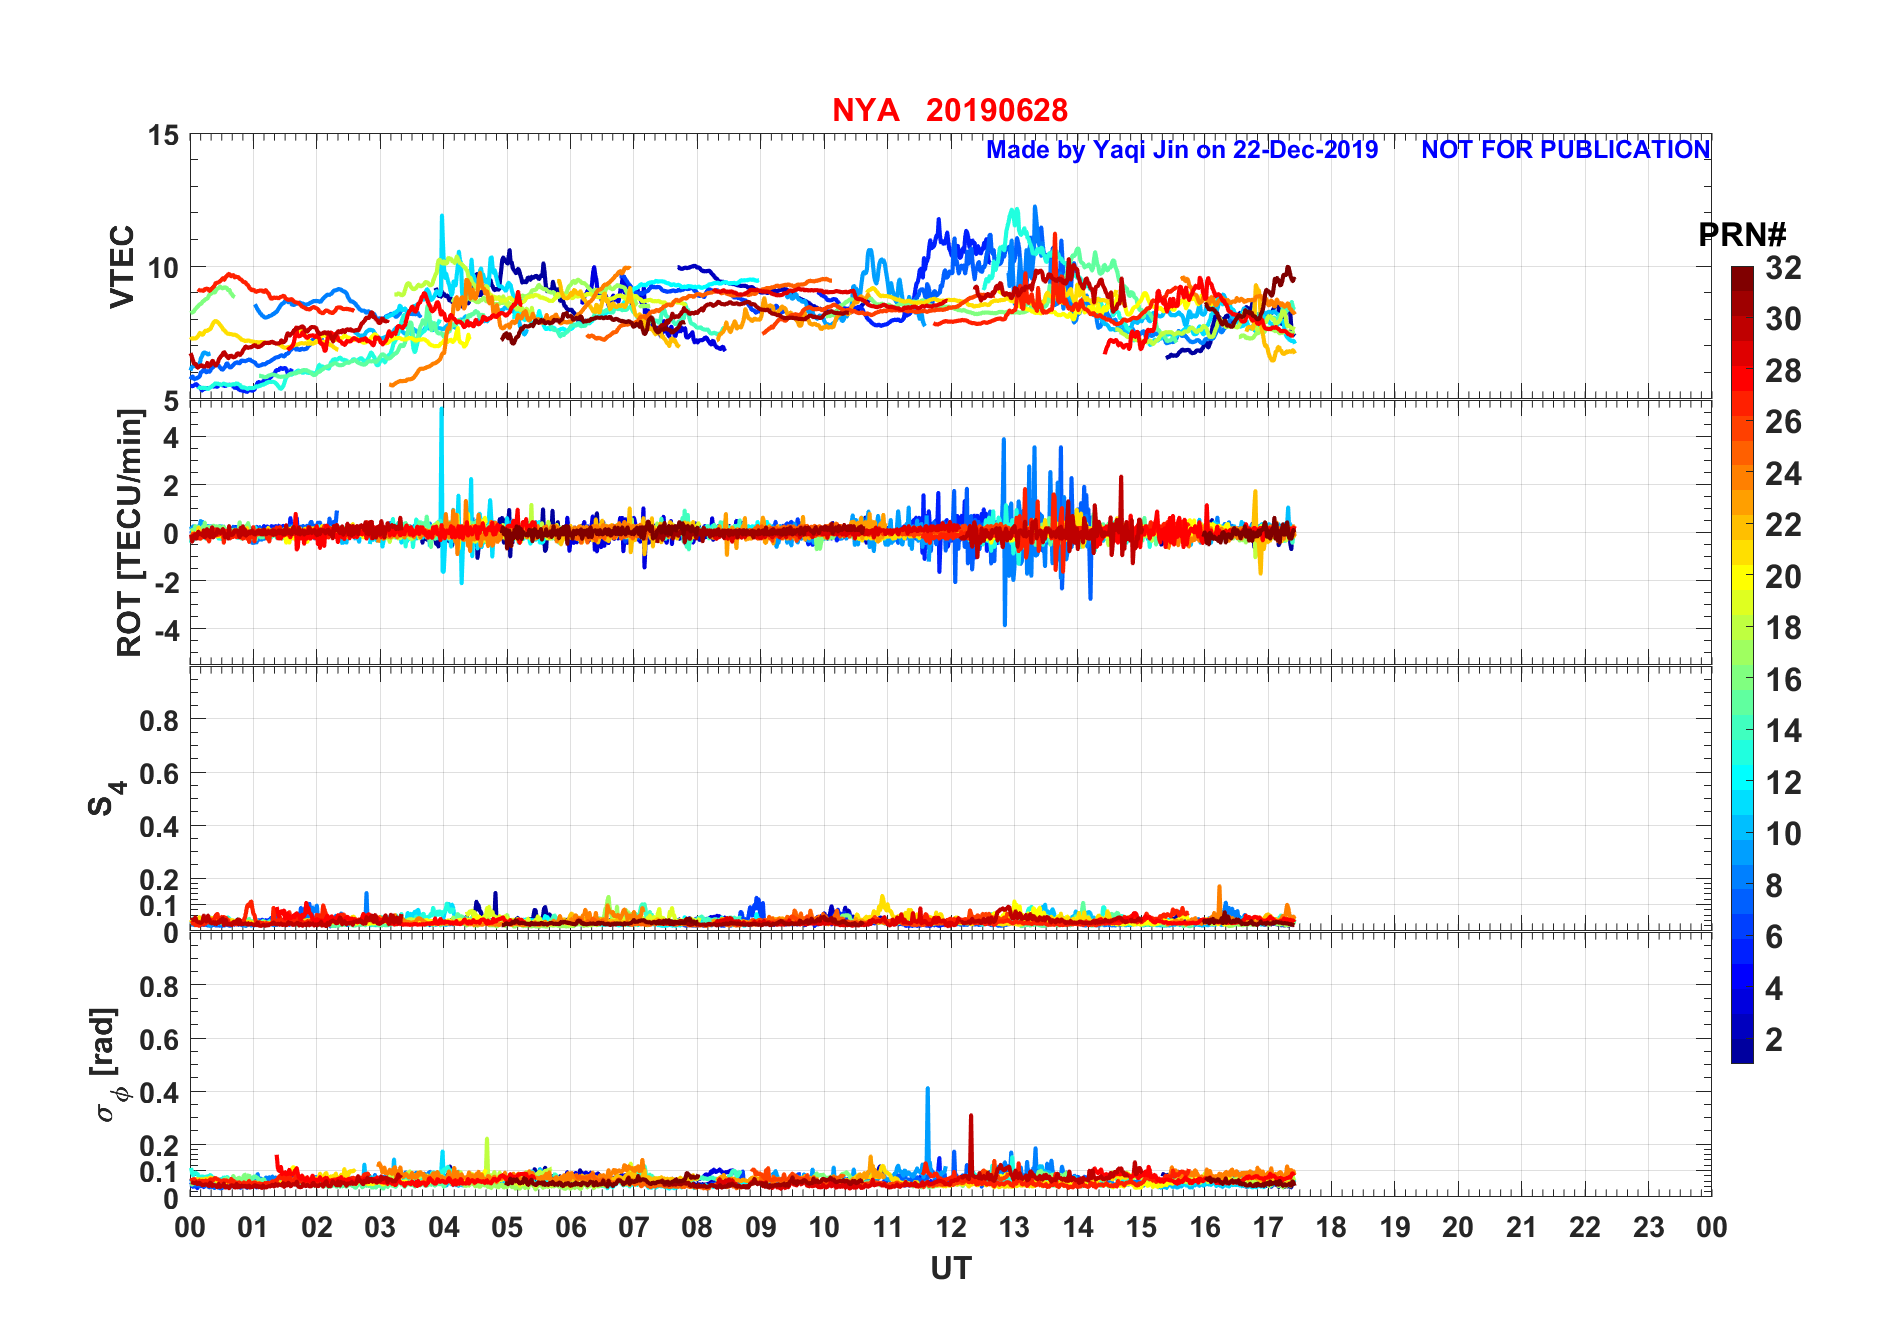Click colorbar tick label 2
1902x1330 pixels.
(x=1774, y=1040)
